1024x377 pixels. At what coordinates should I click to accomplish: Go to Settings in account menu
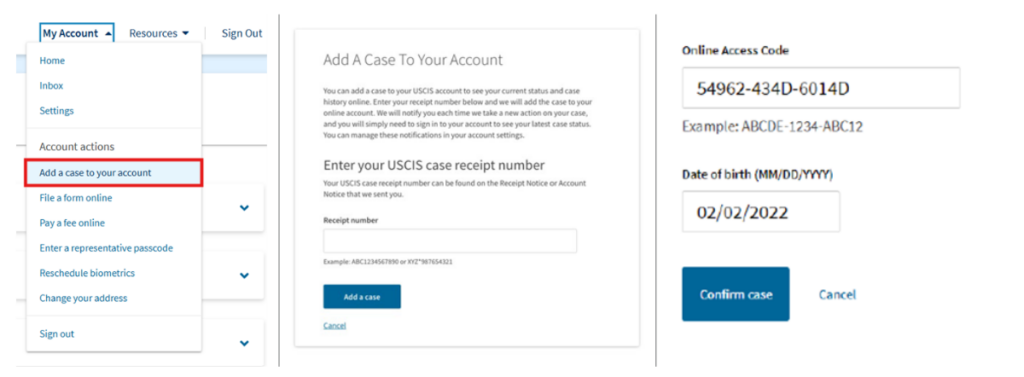click(x=57, y=111)
